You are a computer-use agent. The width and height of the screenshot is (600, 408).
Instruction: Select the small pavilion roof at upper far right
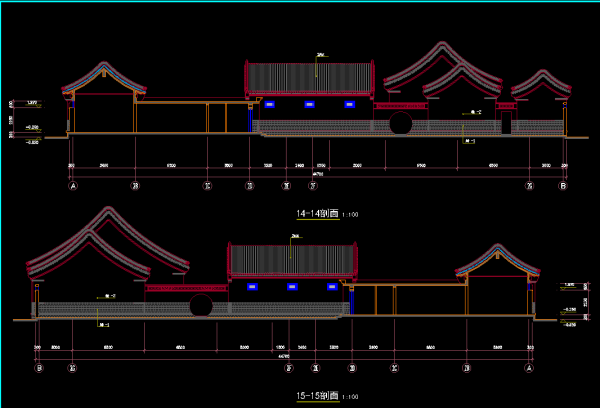point(541,84)
